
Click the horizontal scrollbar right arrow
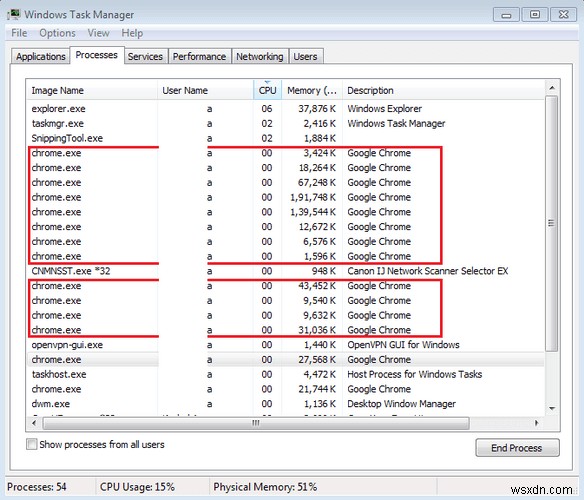coord(536,423)
